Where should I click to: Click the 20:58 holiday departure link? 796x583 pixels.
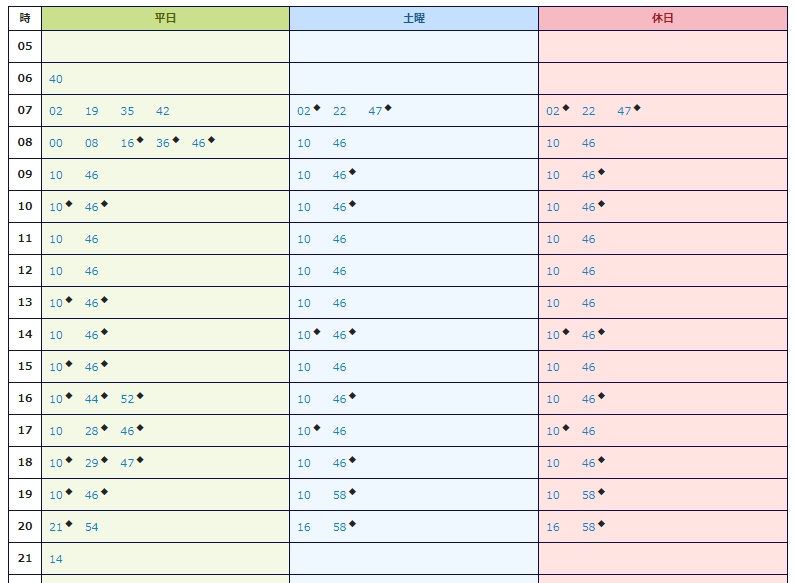click(589, 528)
